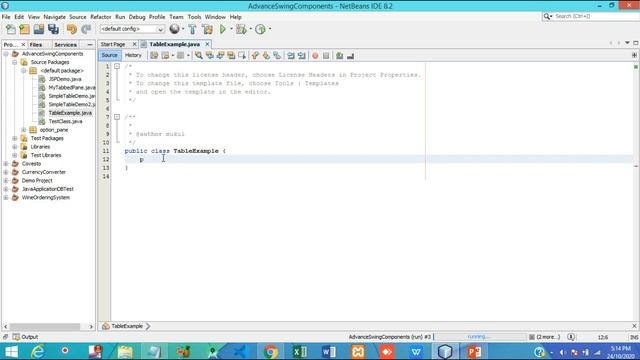Open the Refactor menu
Image resolution: width=640 pixels, height=360 pixels.
click(x=101, y=17)
